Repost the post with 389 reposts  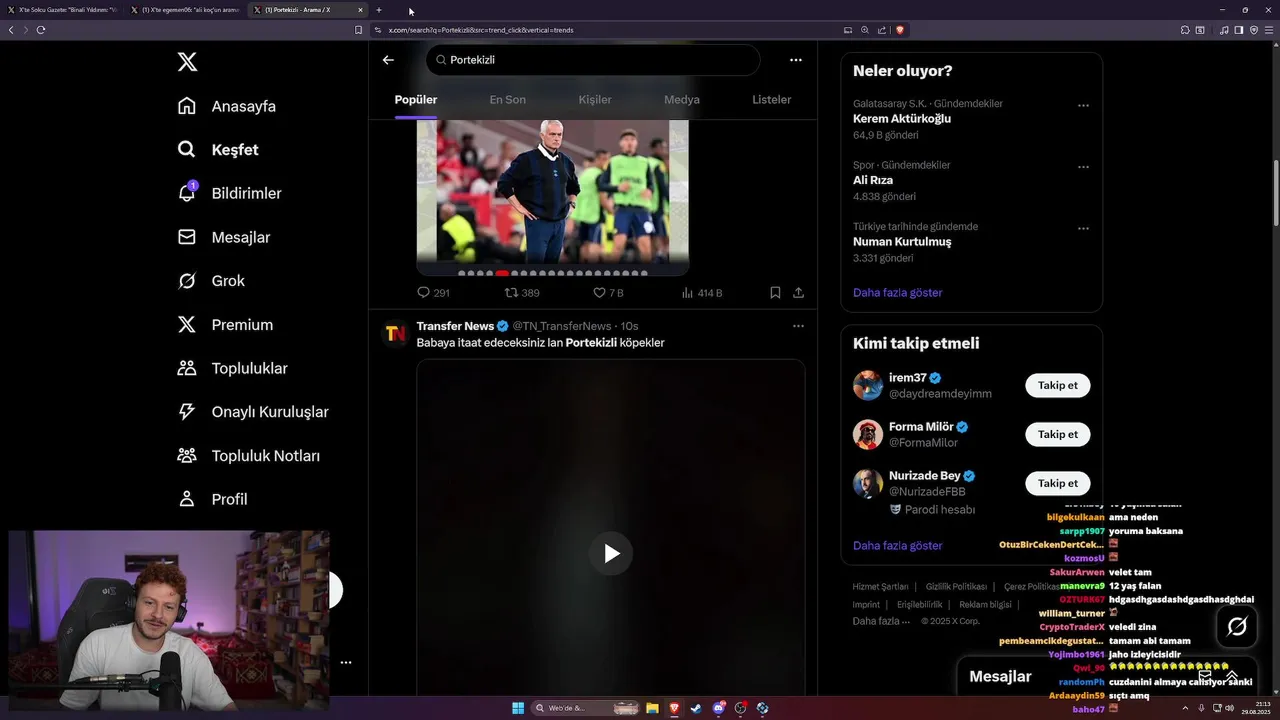(522, 293)
